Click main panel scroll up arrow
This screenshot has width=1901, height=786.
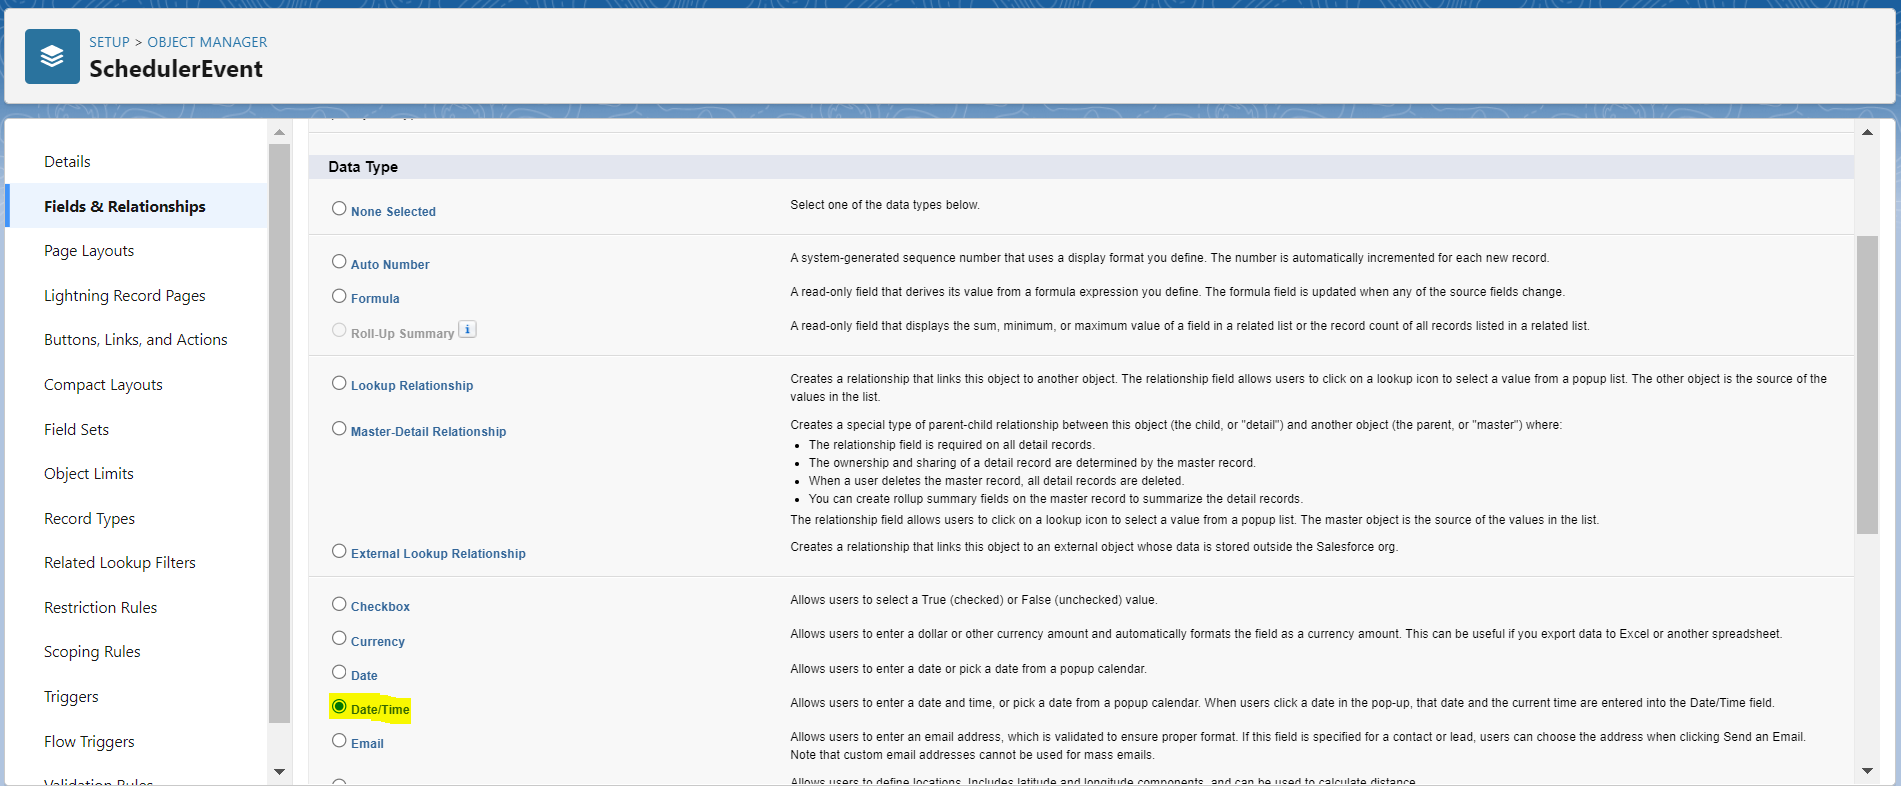1867,132
